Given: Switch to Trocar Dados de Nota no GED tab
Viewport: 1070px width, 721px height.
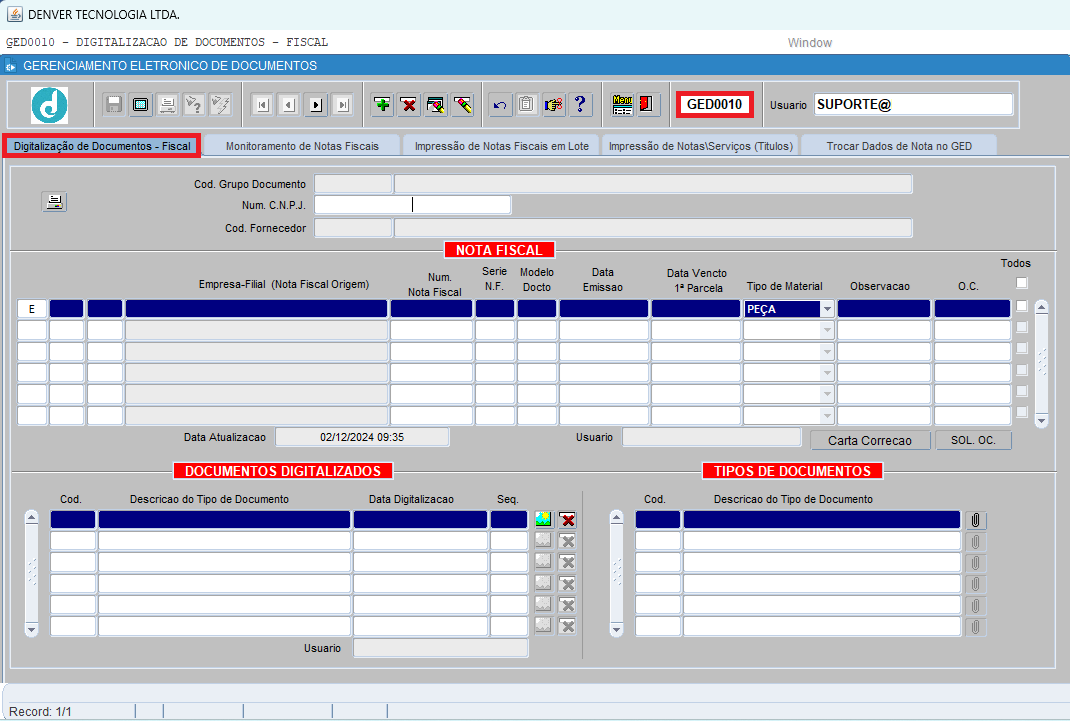Looking at the screenshot, I should (899, 146).
